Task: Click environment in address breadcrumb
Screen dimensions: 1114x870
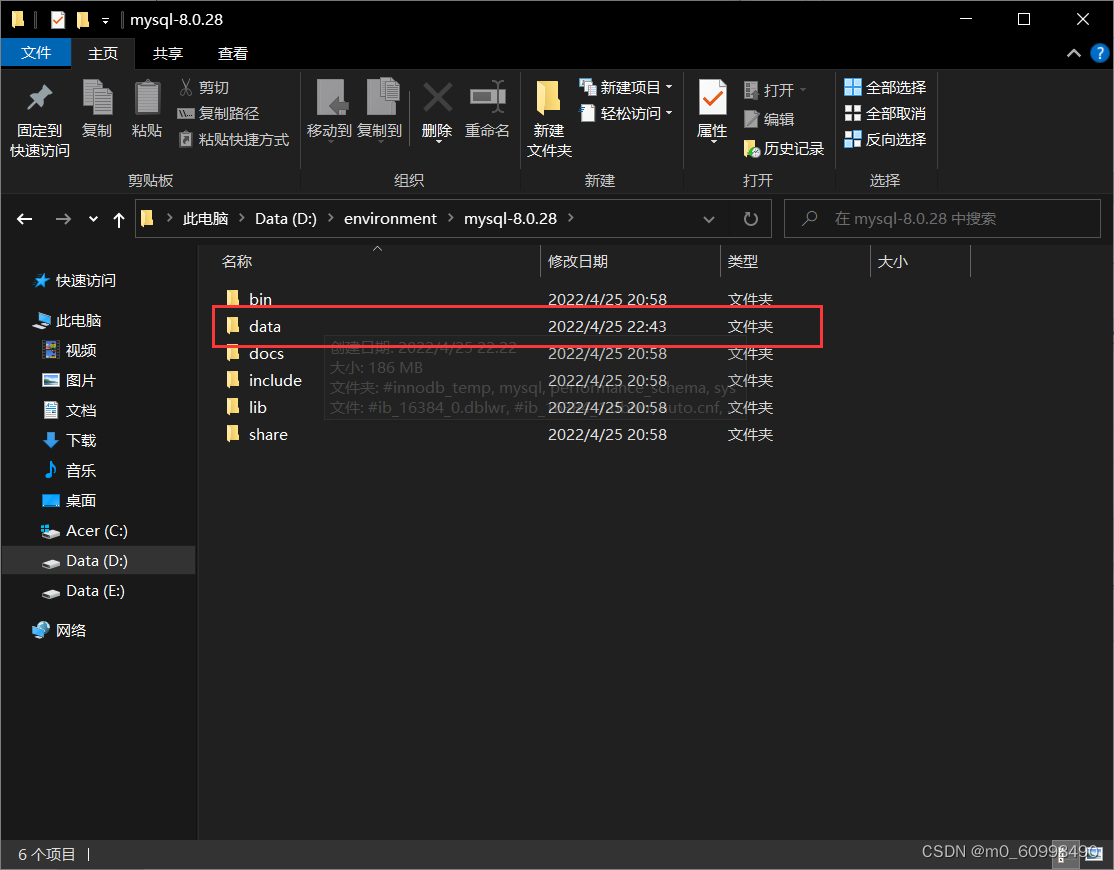Action: 390,219
